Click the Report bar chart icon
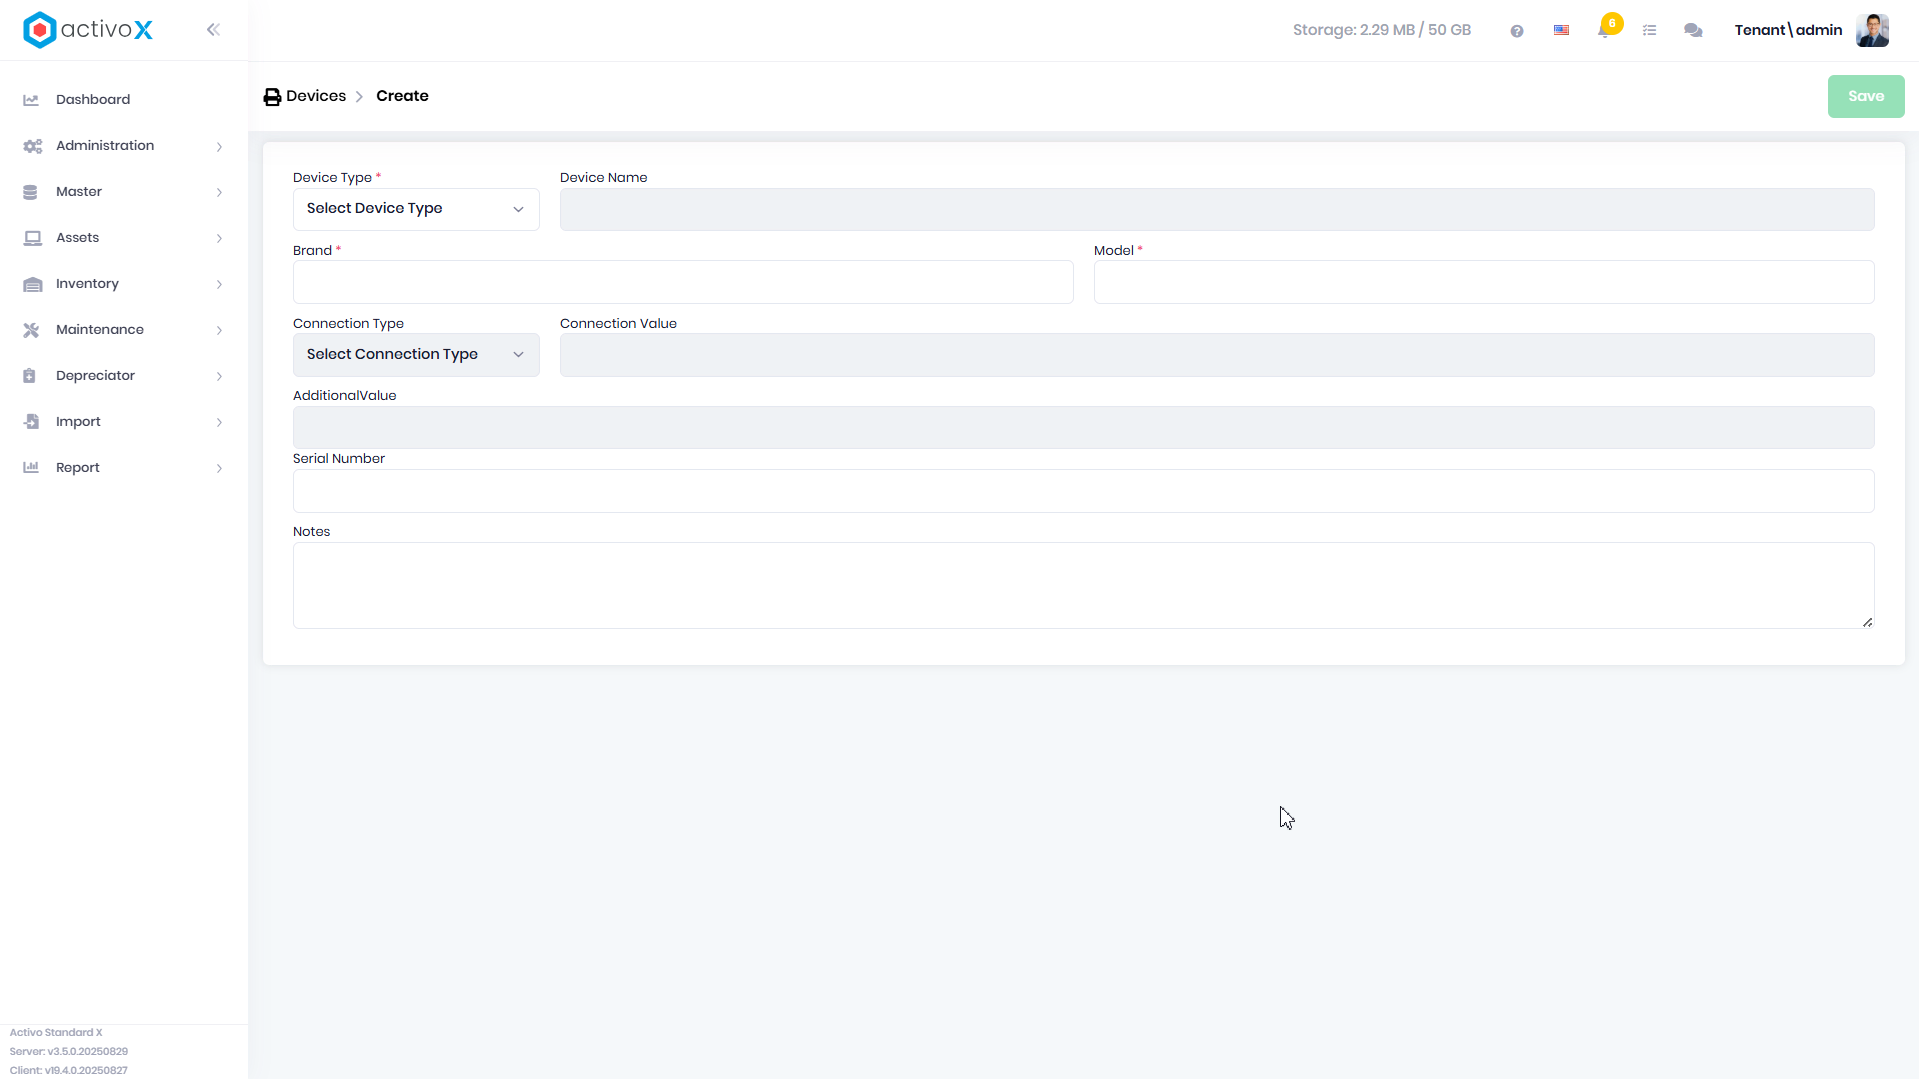 (31, 468)
